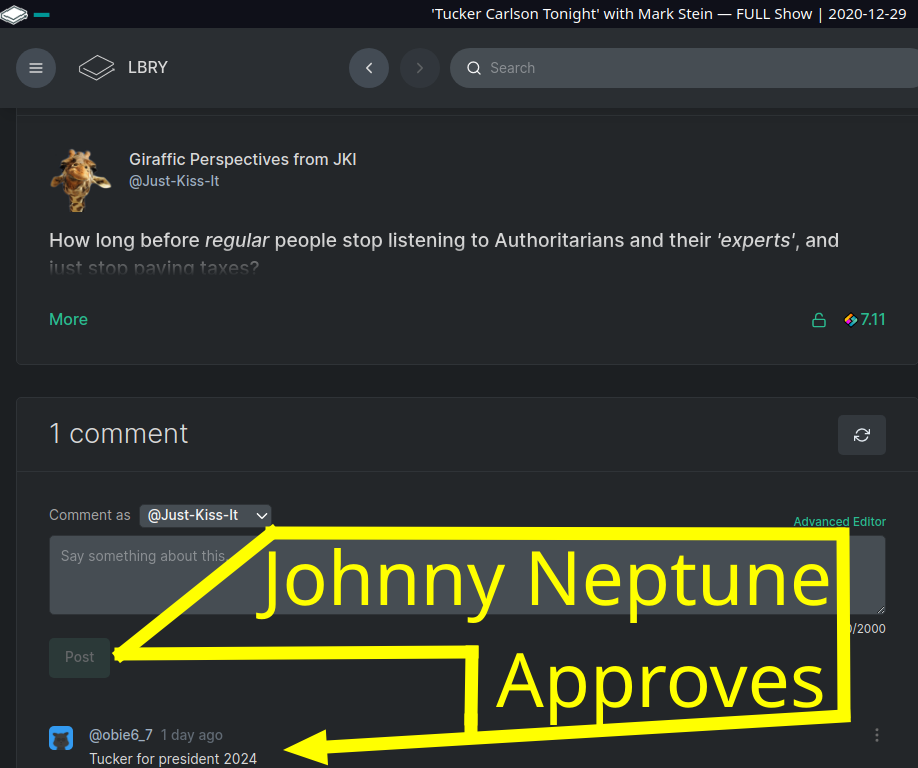This screenshot has width=918, height=768.
Task: Click the Tucker for president 2024 comment text
Action: point(173,759)
